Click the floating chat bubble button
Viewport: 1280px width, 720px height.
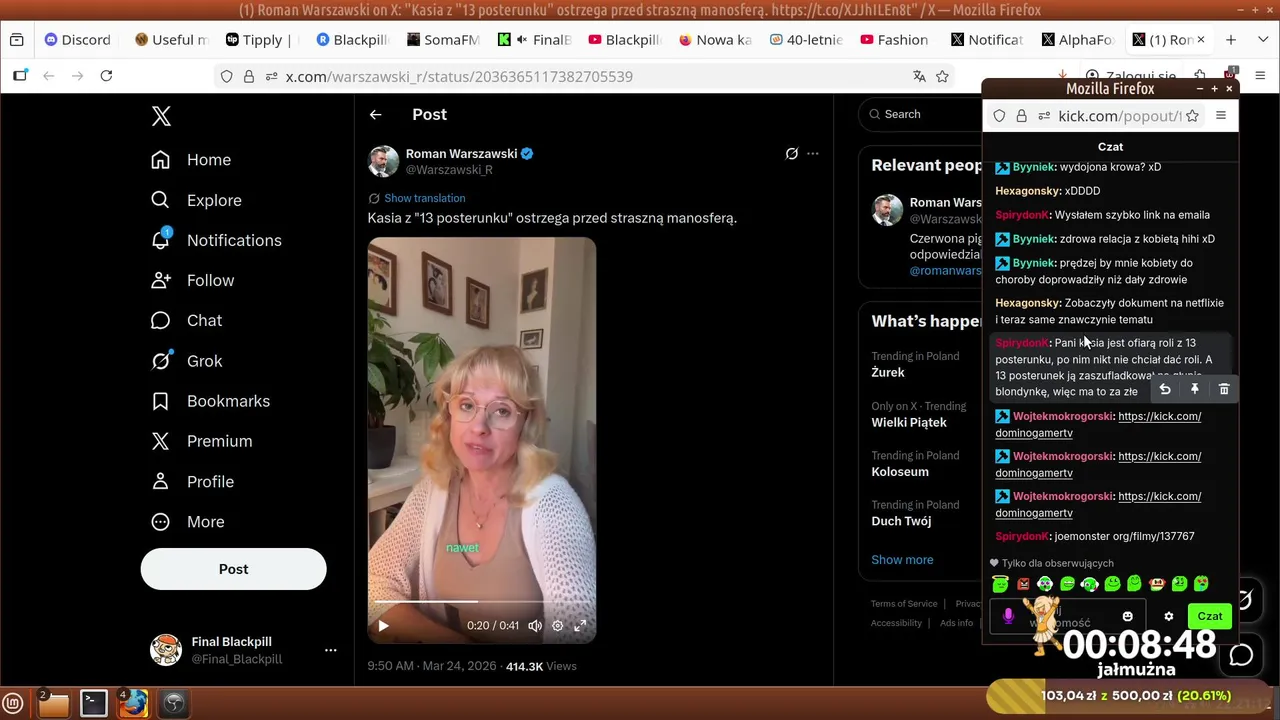point(1241,655)
